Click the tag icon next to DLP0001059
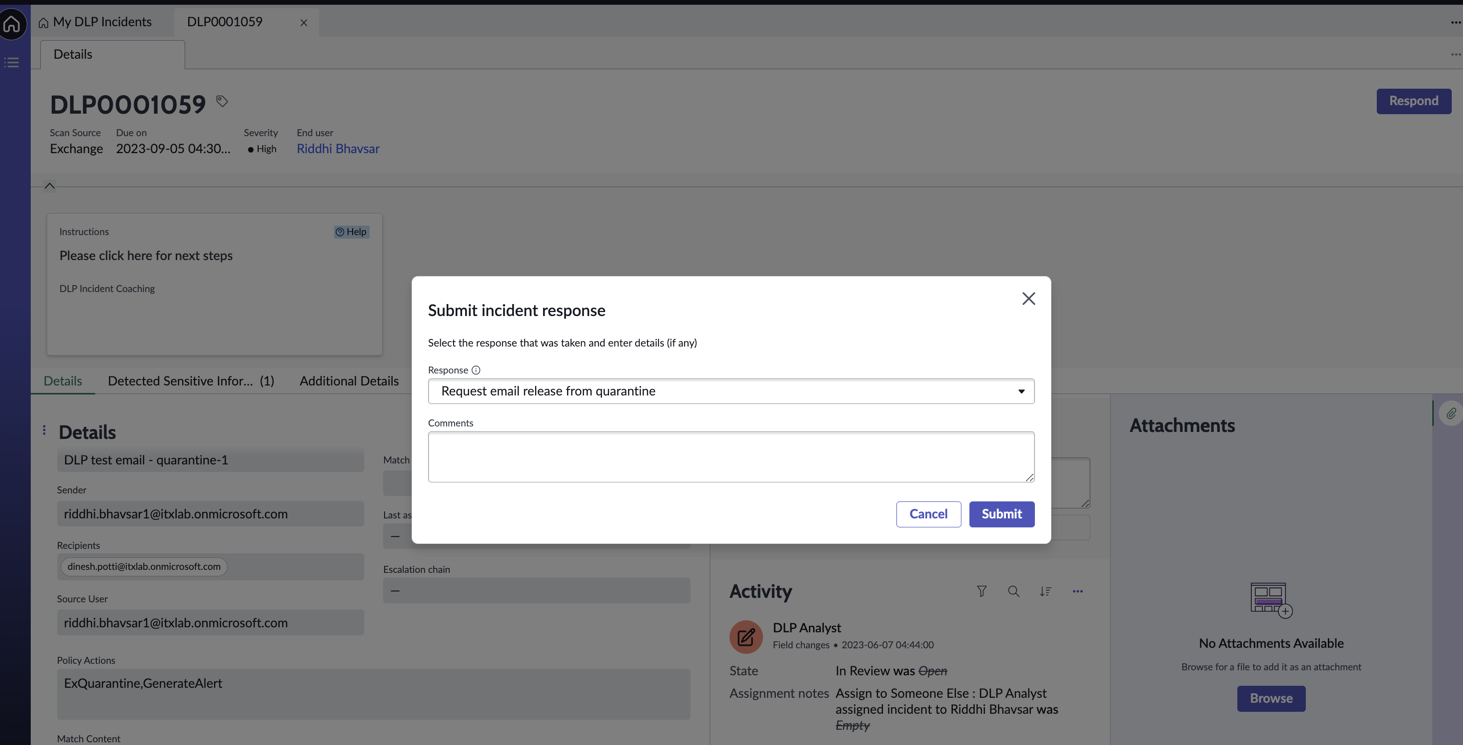Screen dimensions: 1463x745 (222, 101)
